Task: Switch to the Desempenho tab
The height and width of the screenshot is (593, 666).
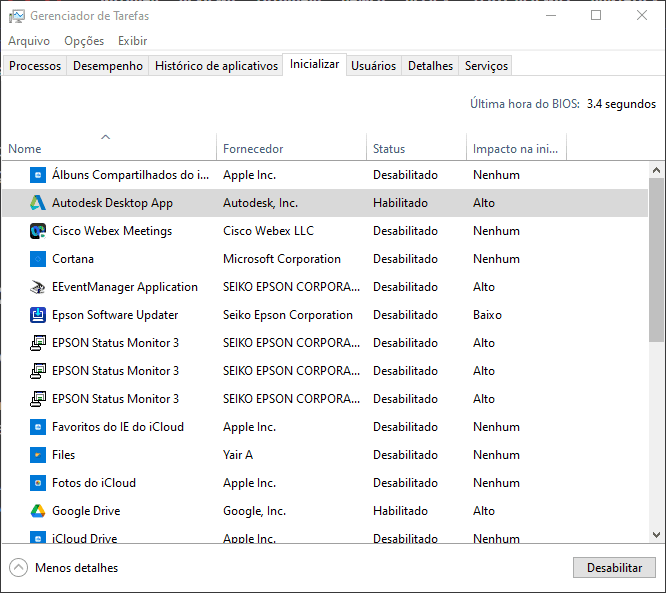Action: click(108, 66)
